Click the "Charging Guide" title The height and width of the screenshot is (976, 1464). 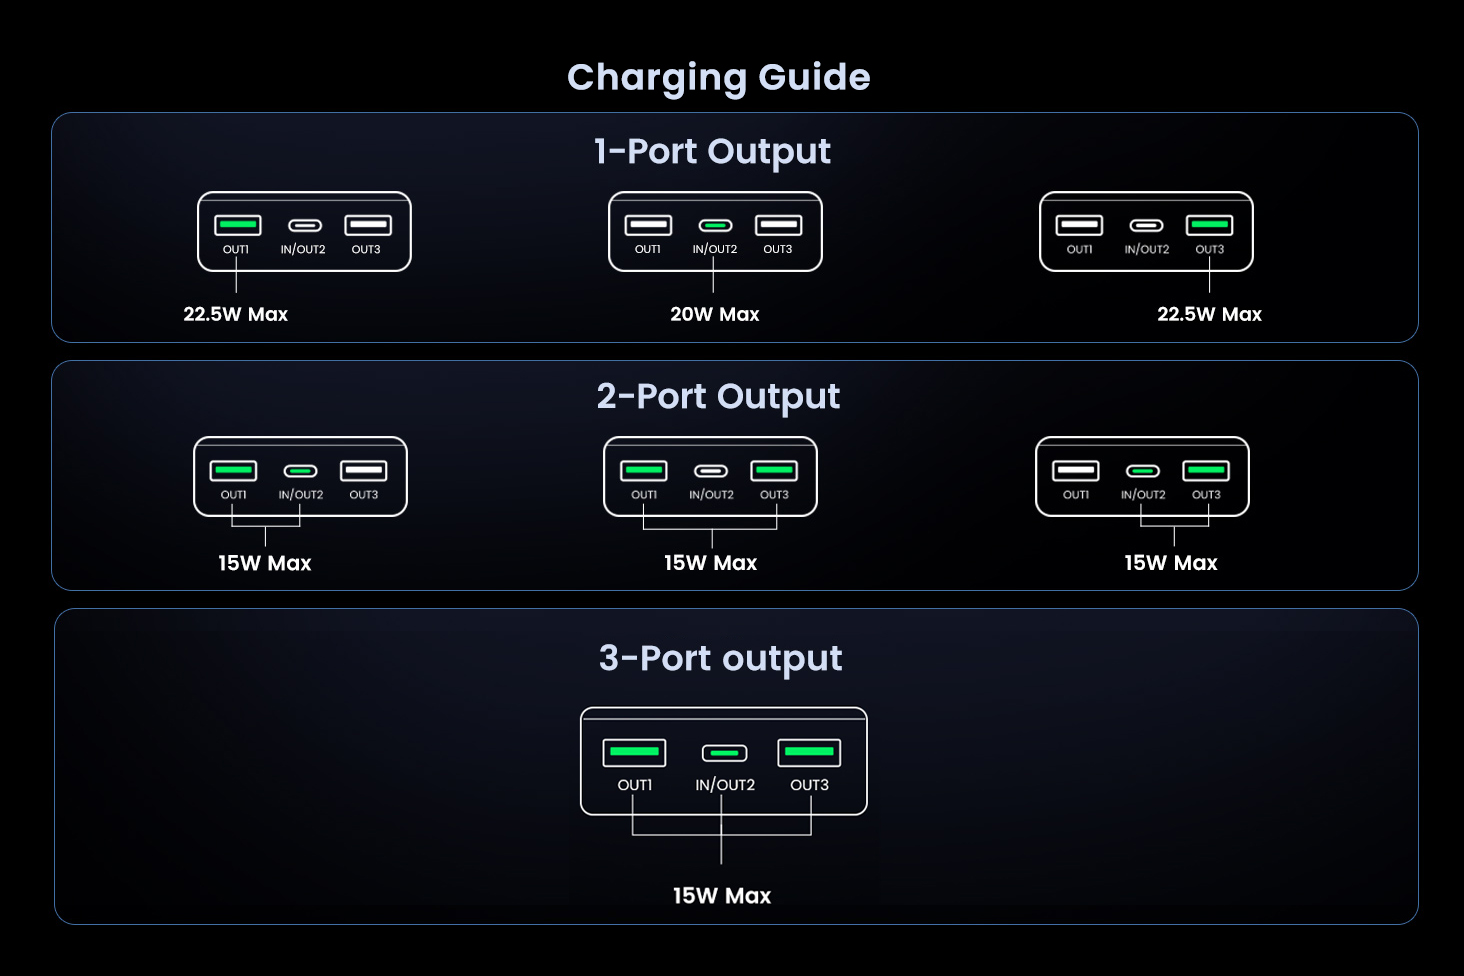tap(718, 78)
